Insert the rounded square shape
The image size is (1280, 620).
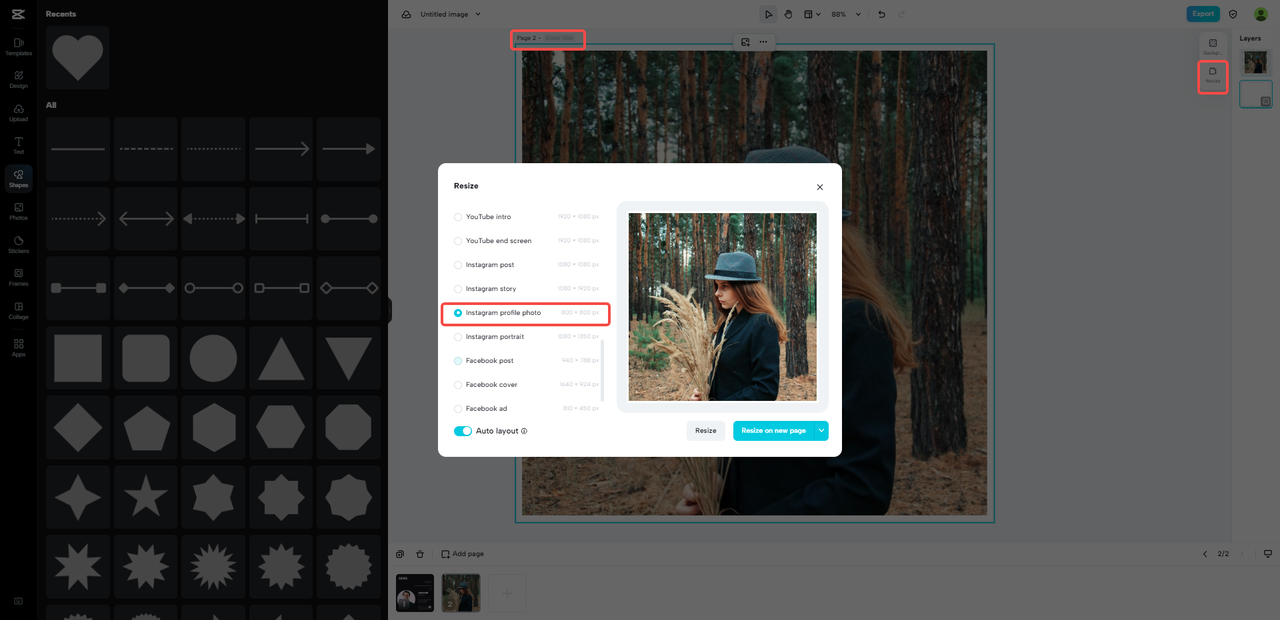pos(145,357)
